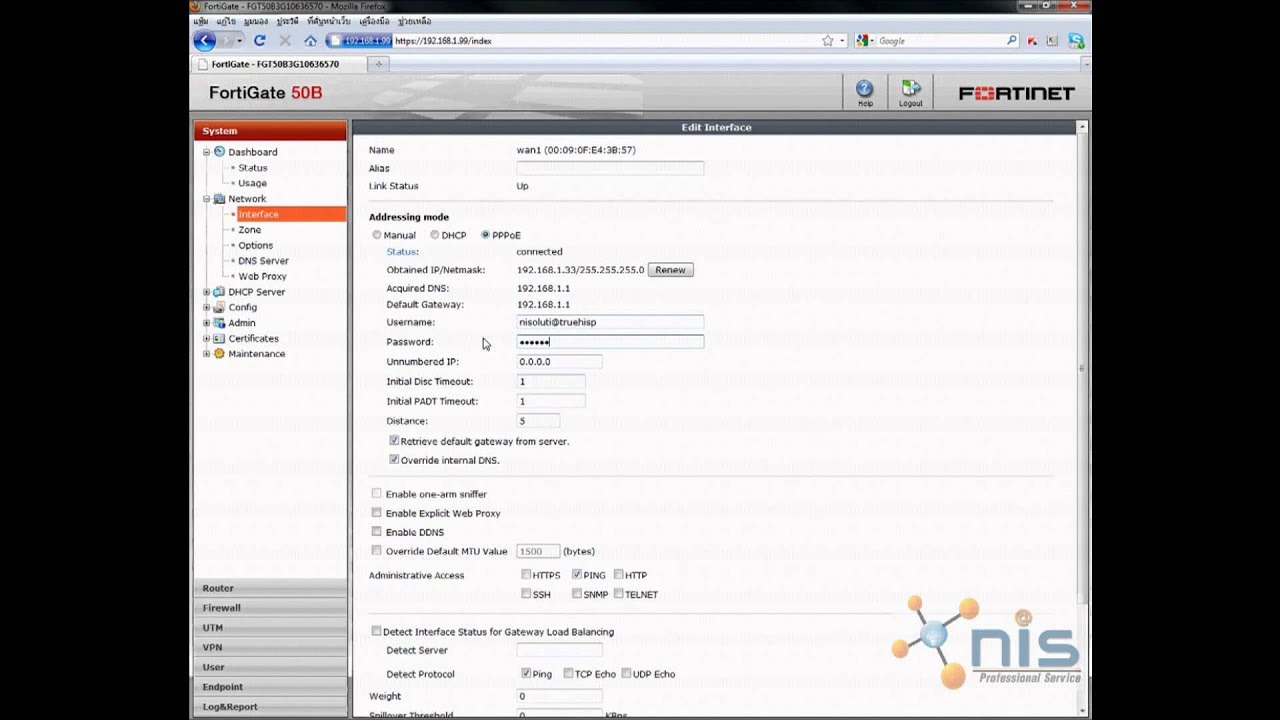Image resolution: width=1280 pixels, height=720 pixels.
Task: Click the Network icon in System tree
Action: [220, 198]
